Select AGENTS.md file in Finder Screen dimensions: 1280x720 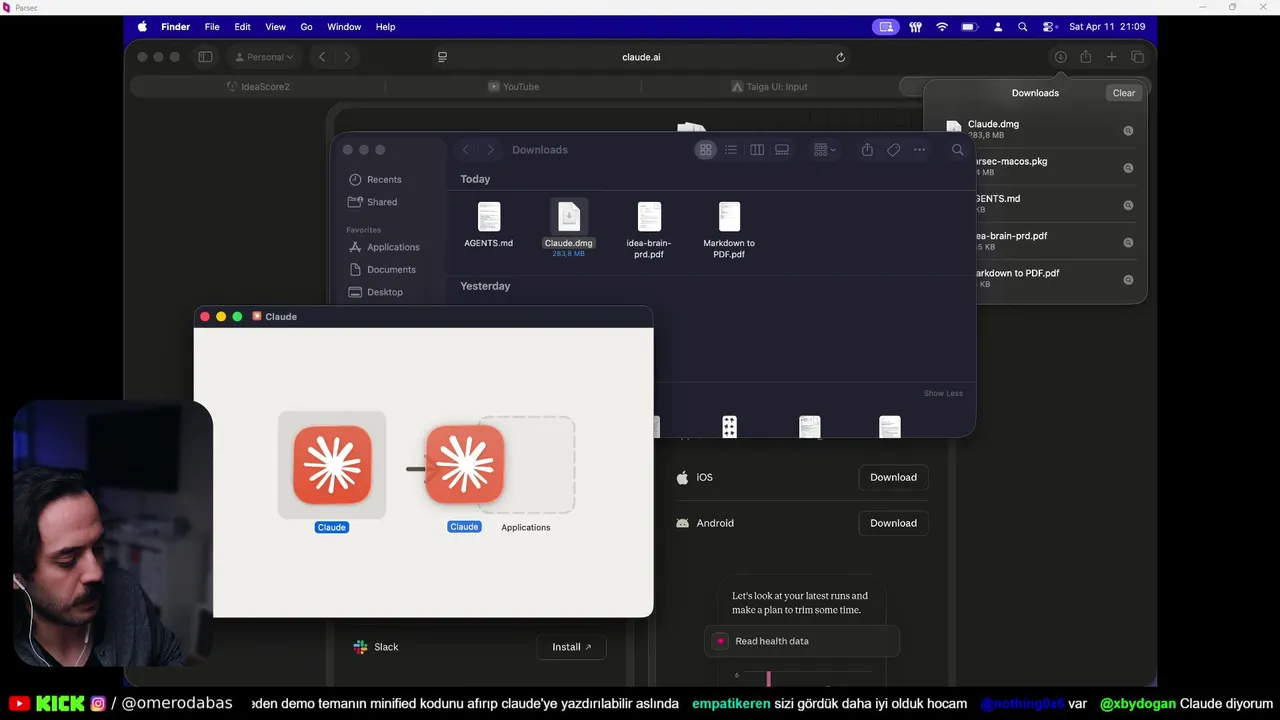489,224
